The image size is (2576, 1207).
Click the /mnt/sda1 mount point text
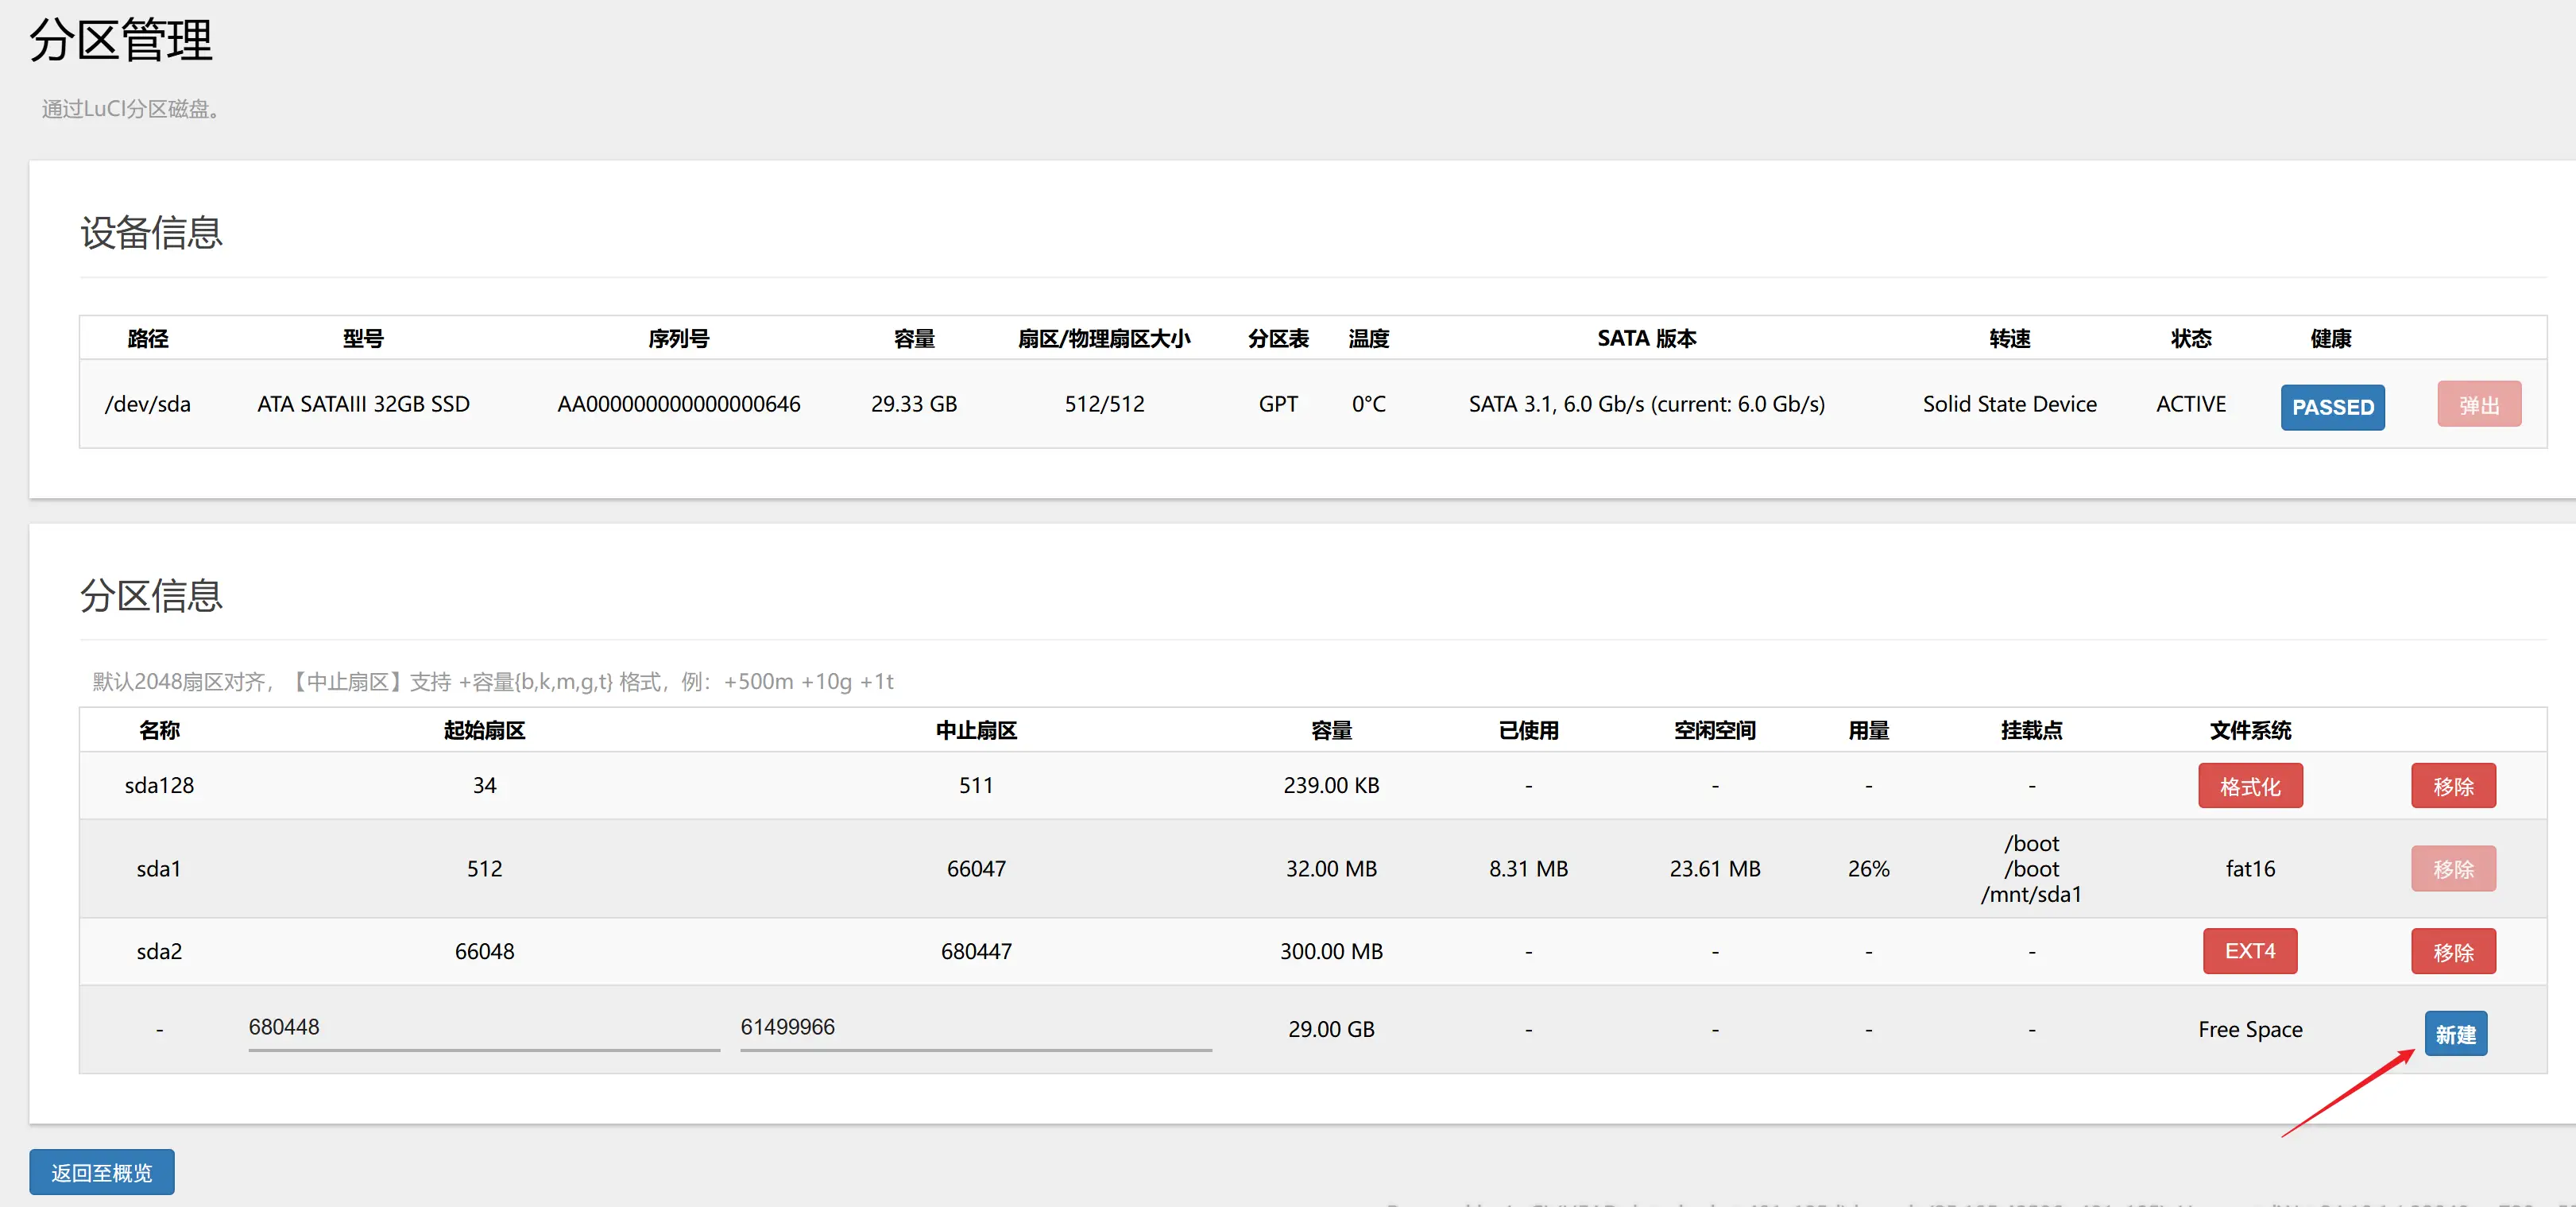[2030, 894]
